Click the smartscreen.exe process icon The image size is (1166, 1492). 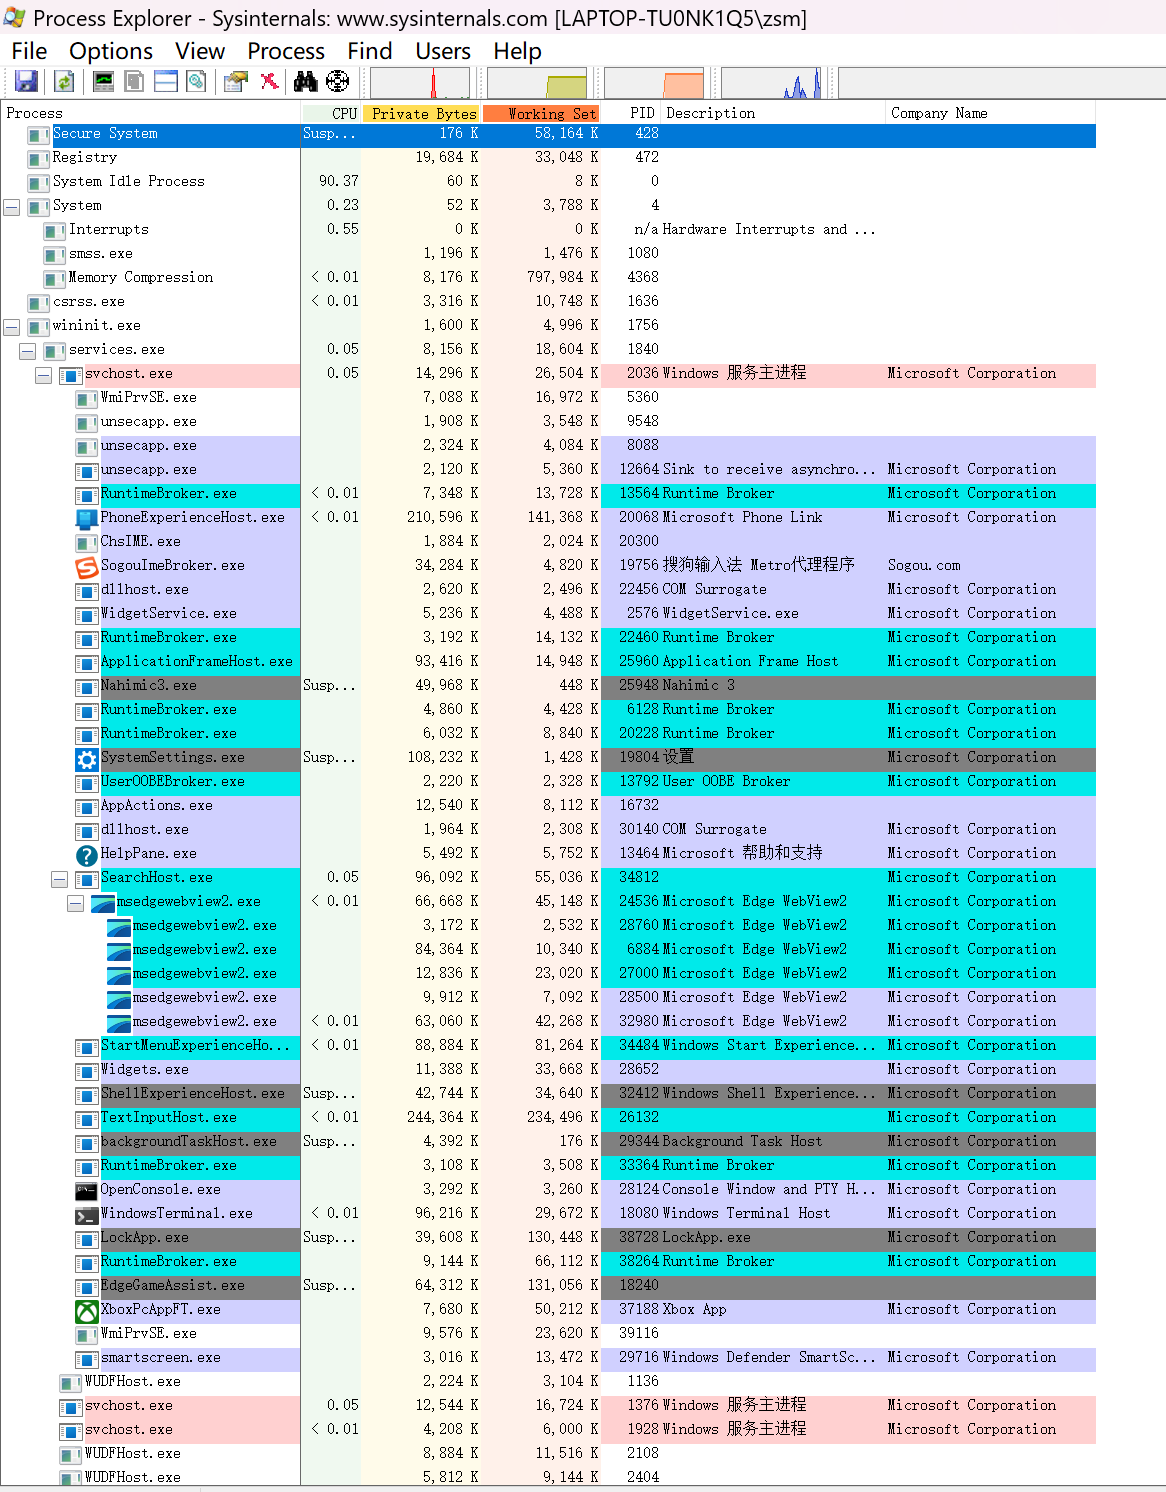coord(87,1358)
